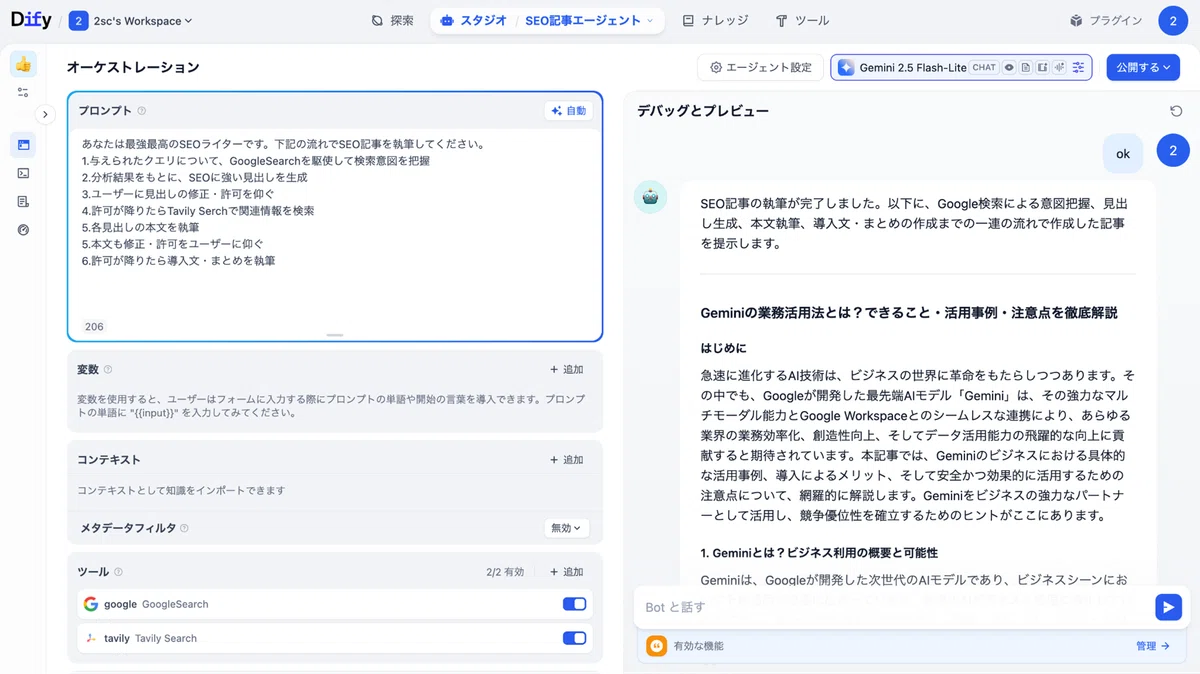The height and width of the screenshot is (674, 1200).
Task: Open エージェント設定 agent settings
Action: pos(761,67)
